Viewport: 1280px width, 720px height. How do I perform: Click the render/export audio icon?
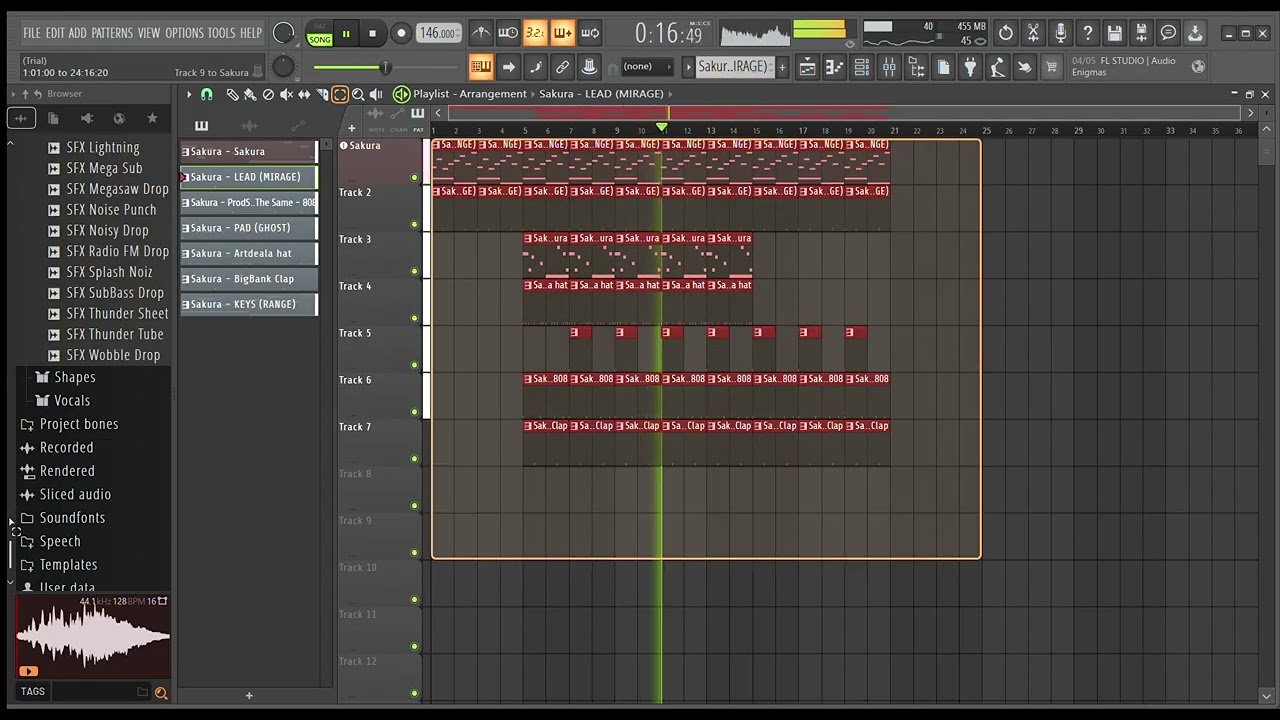(x=1141, y=33)
